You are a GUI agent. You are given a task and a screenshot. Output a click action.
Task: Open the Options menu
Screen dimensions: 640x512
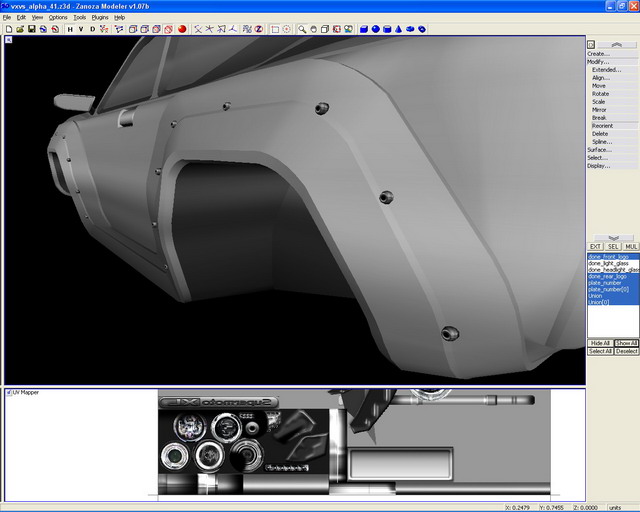click(x=58, y=18)
